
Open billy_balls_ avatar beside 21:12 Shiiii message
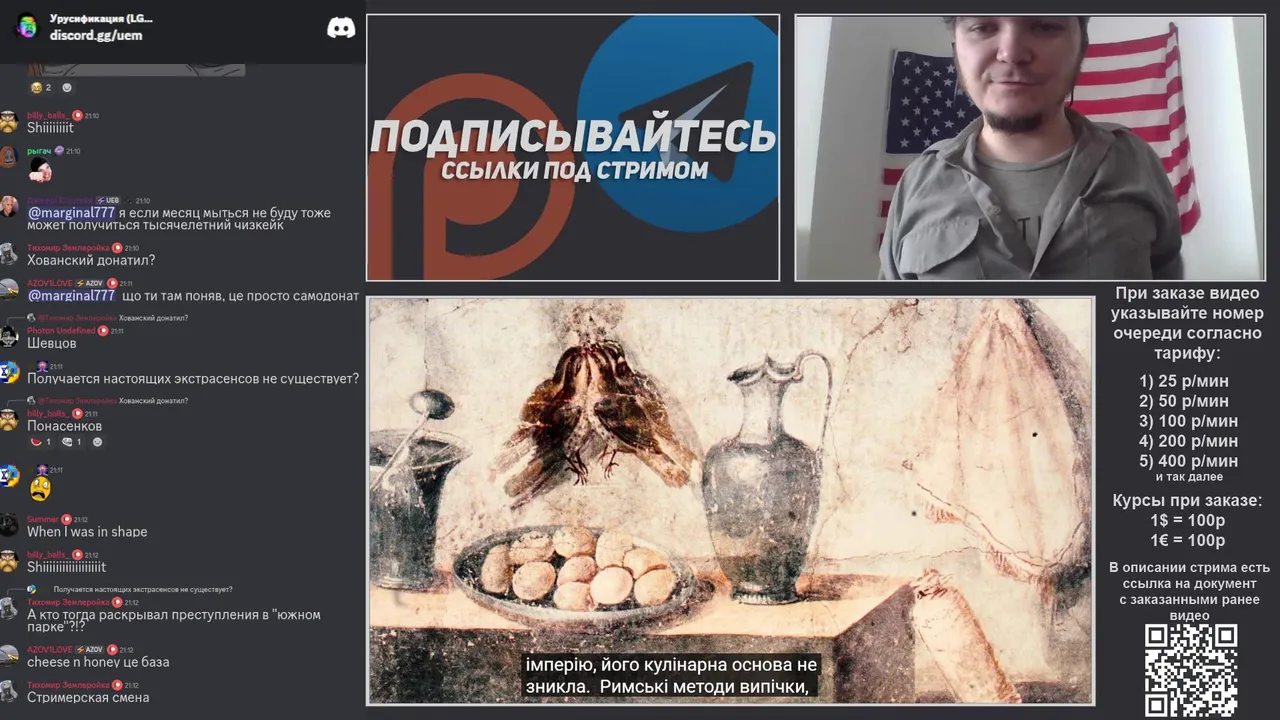click(9, 560)
